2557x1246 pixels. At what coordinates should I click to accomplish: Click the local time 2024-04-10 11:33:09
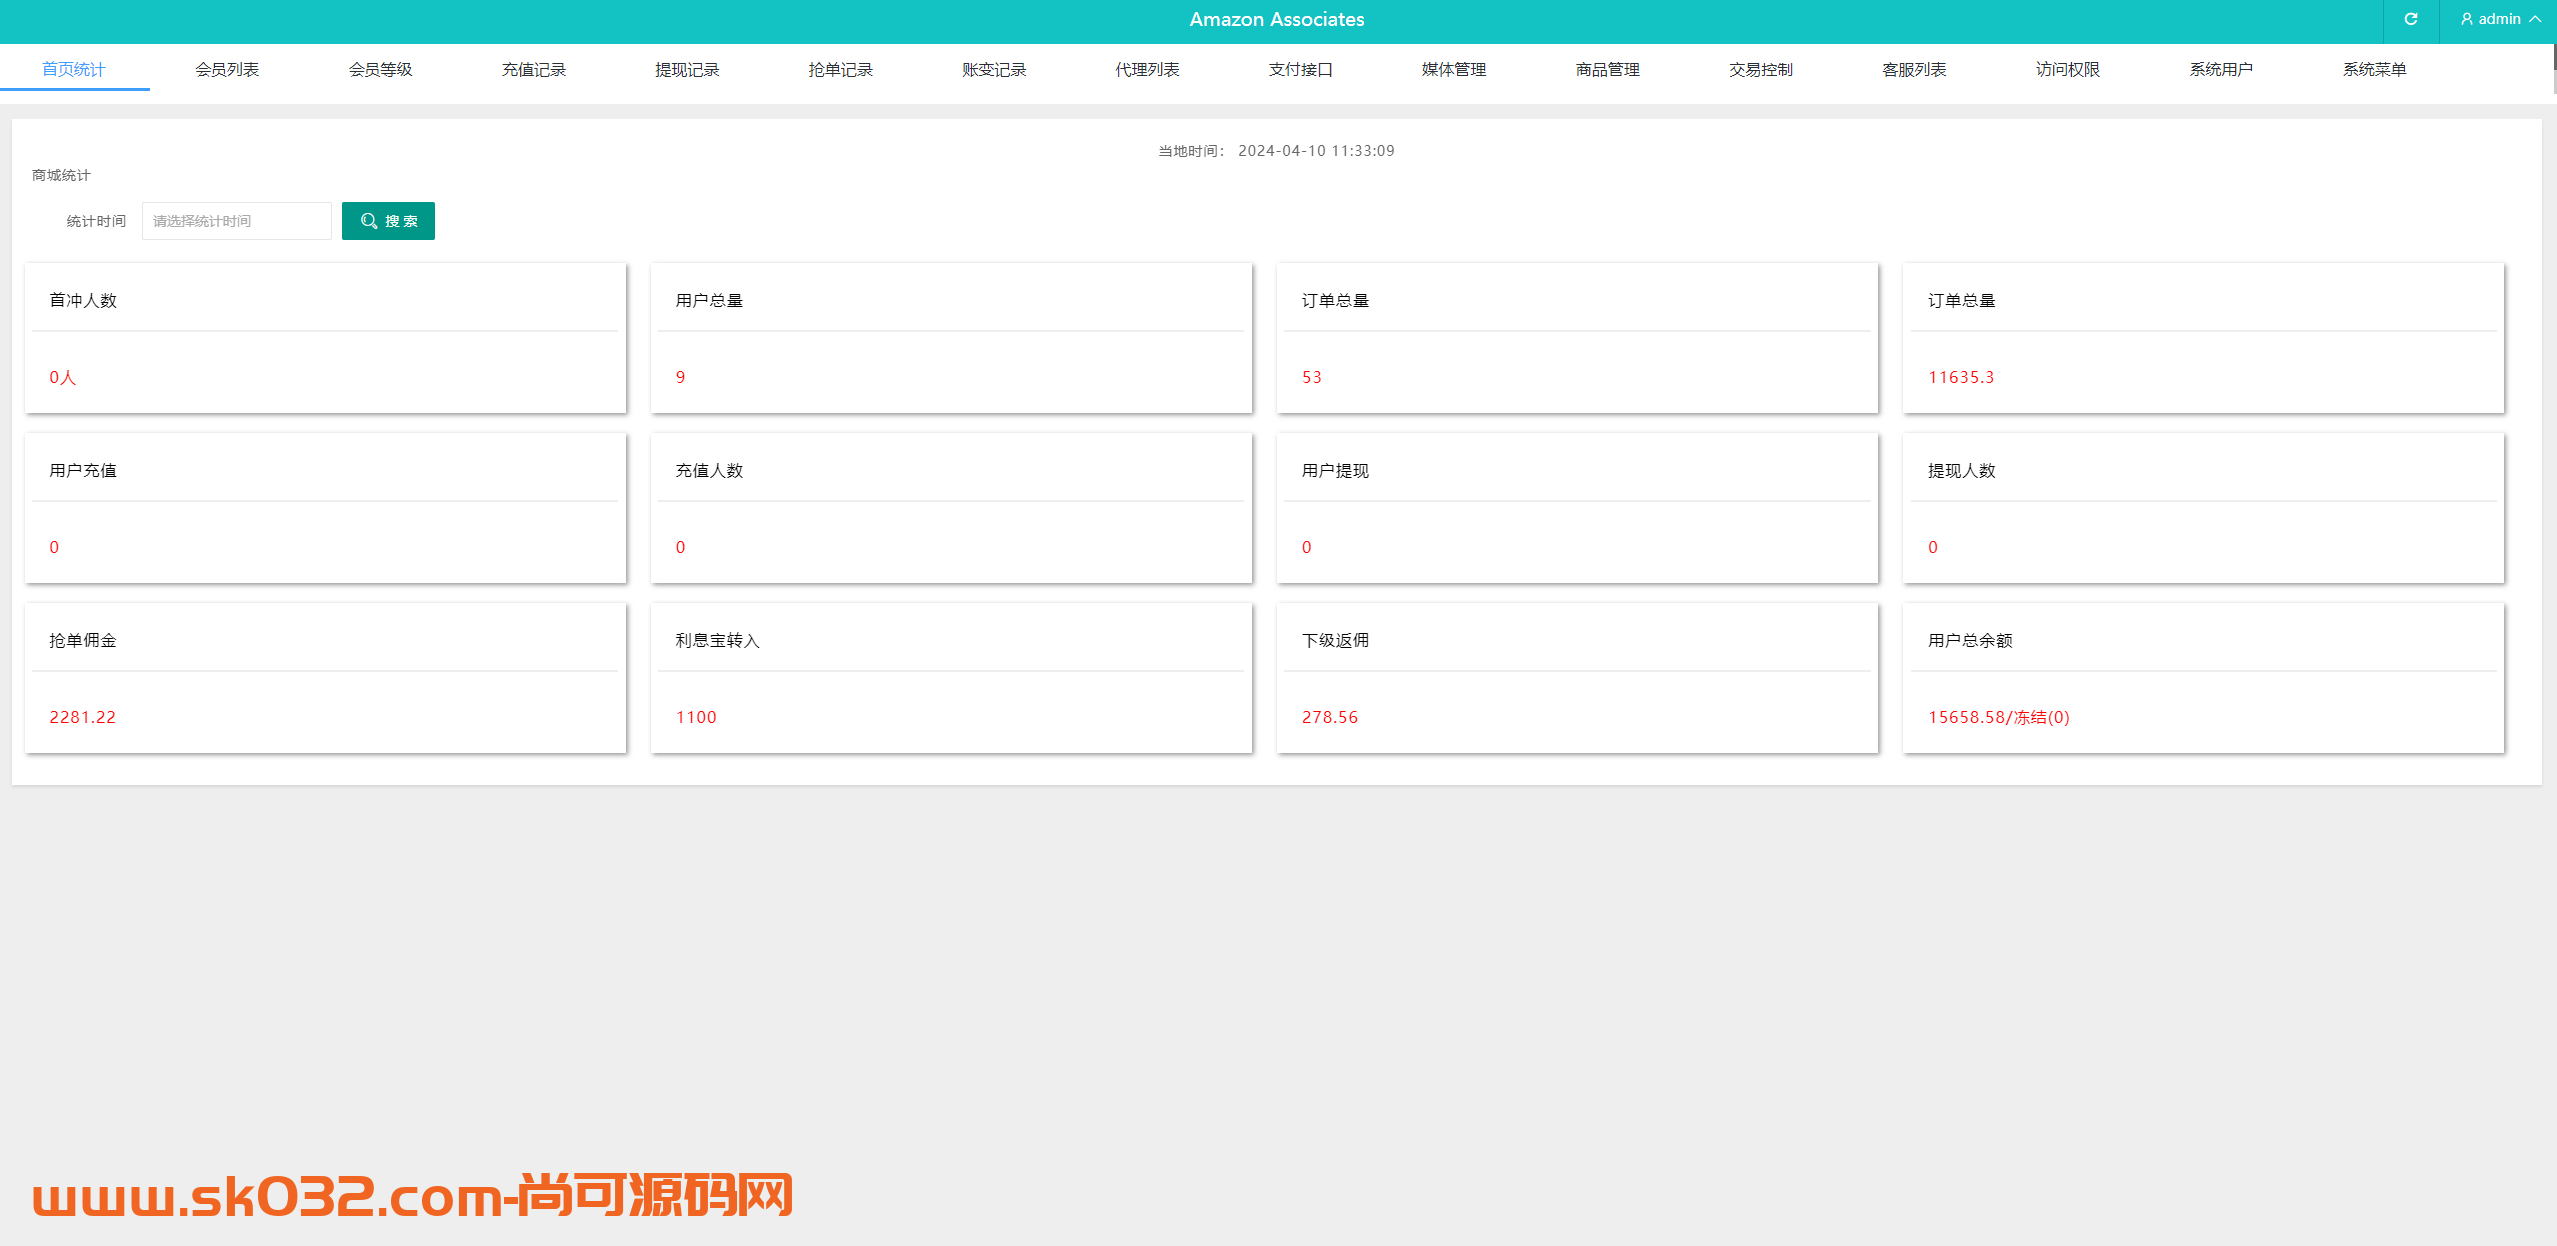1316,151
